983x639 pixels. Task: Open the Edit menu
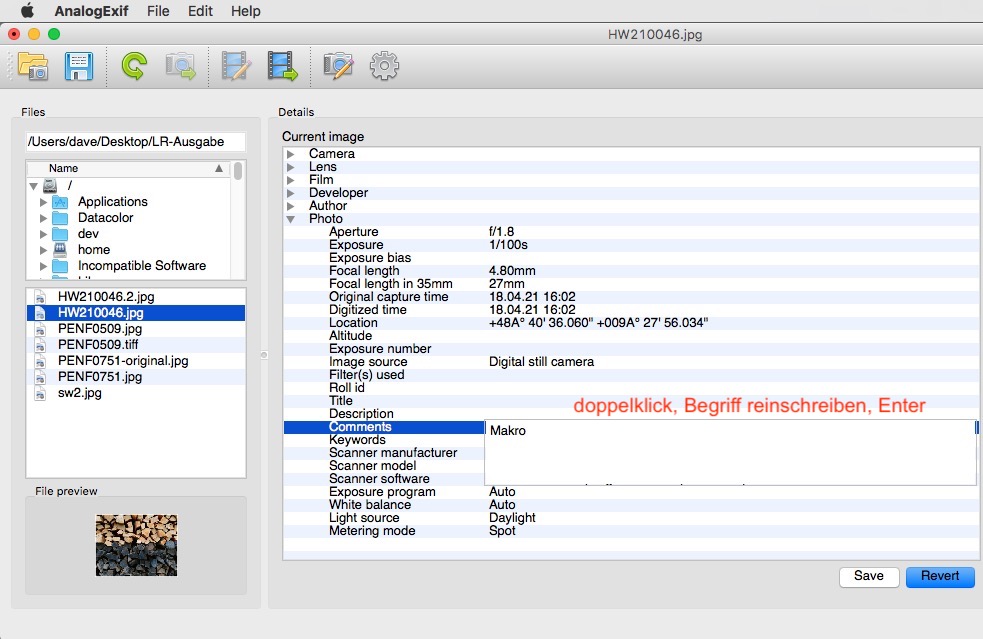click(x=200, y=11)
